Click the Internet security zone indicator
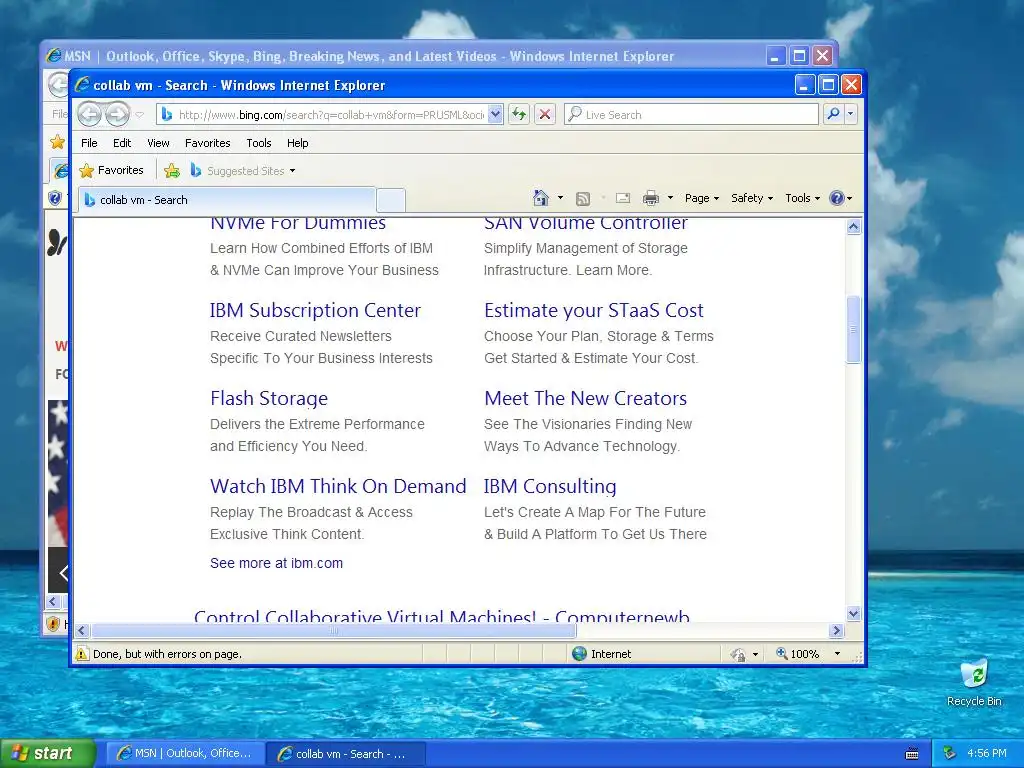 click(601, 654)
